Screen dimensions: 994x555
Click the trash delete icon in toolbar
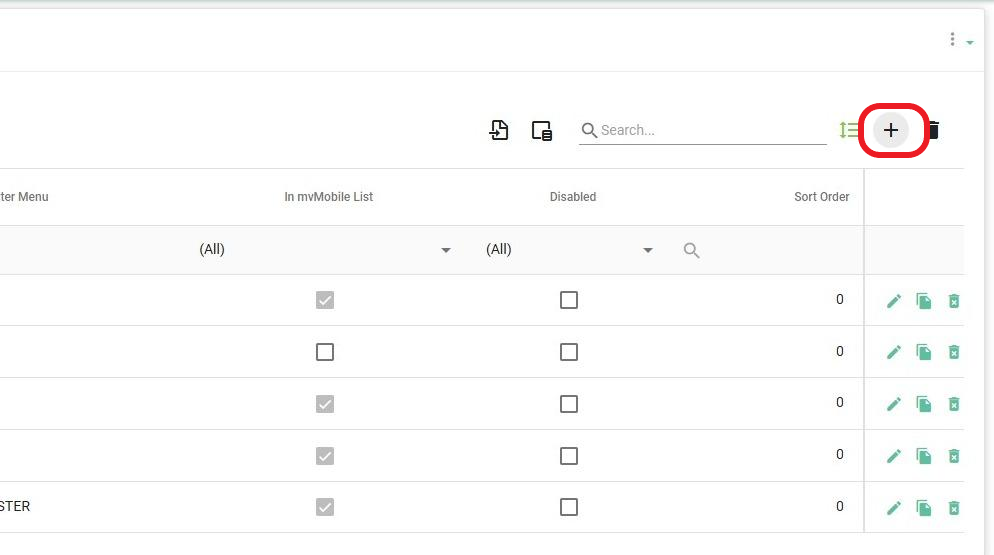(934, 130)
